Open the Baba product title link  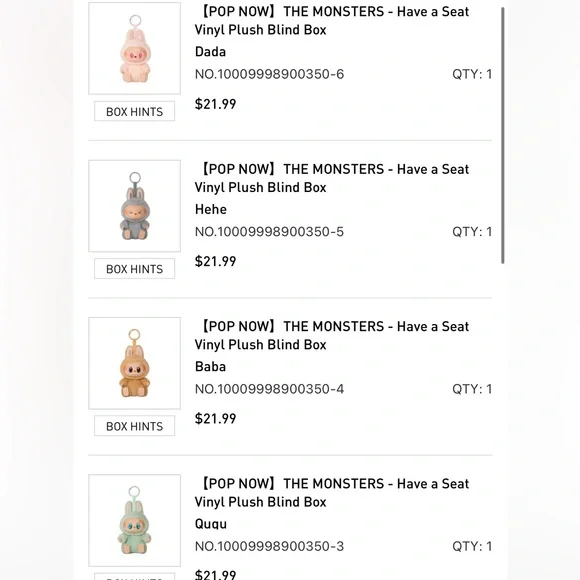[x=332, y=335]
